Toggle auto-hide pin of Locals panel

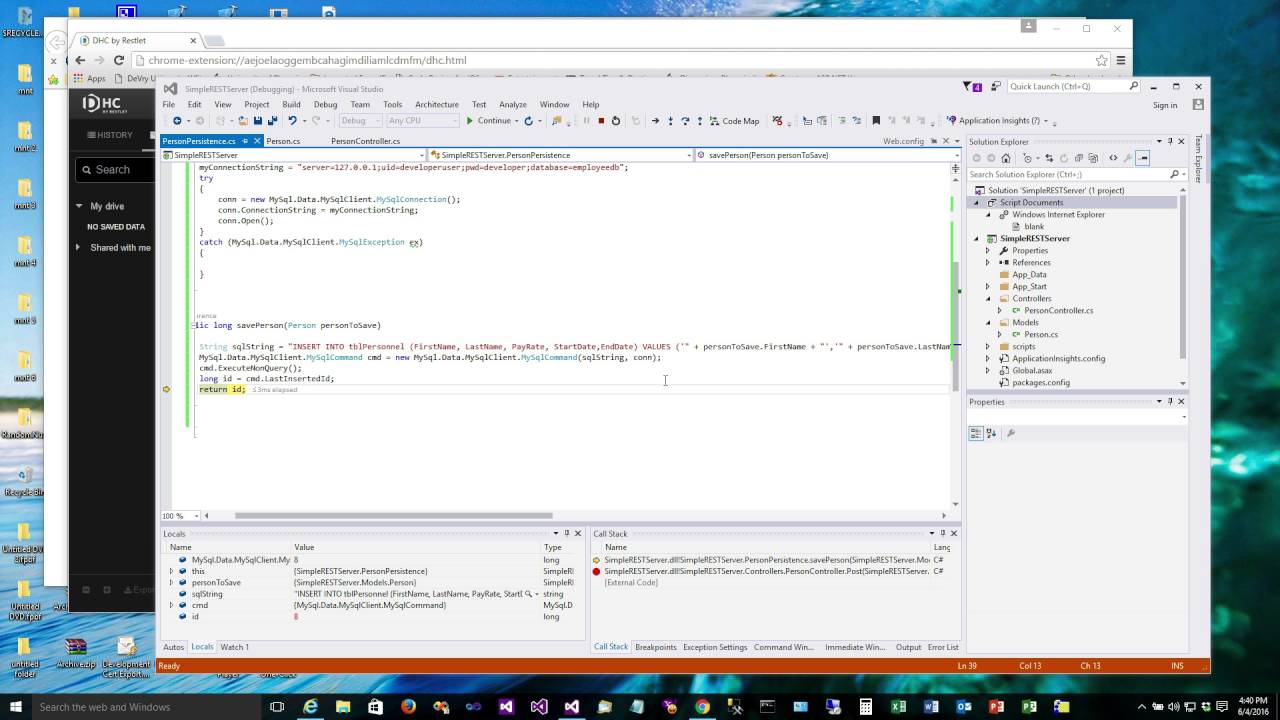566,533
